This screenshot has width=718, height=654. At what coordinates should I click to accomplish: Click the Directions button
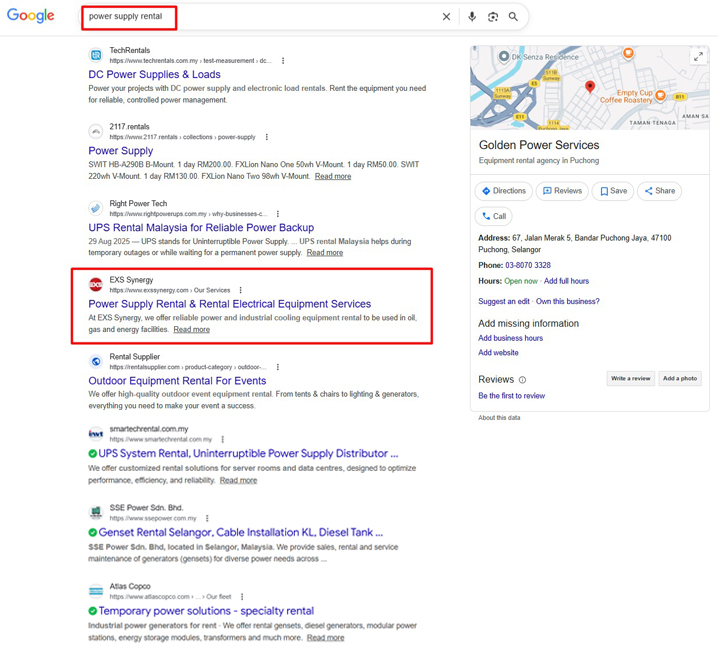coord(503,191)
